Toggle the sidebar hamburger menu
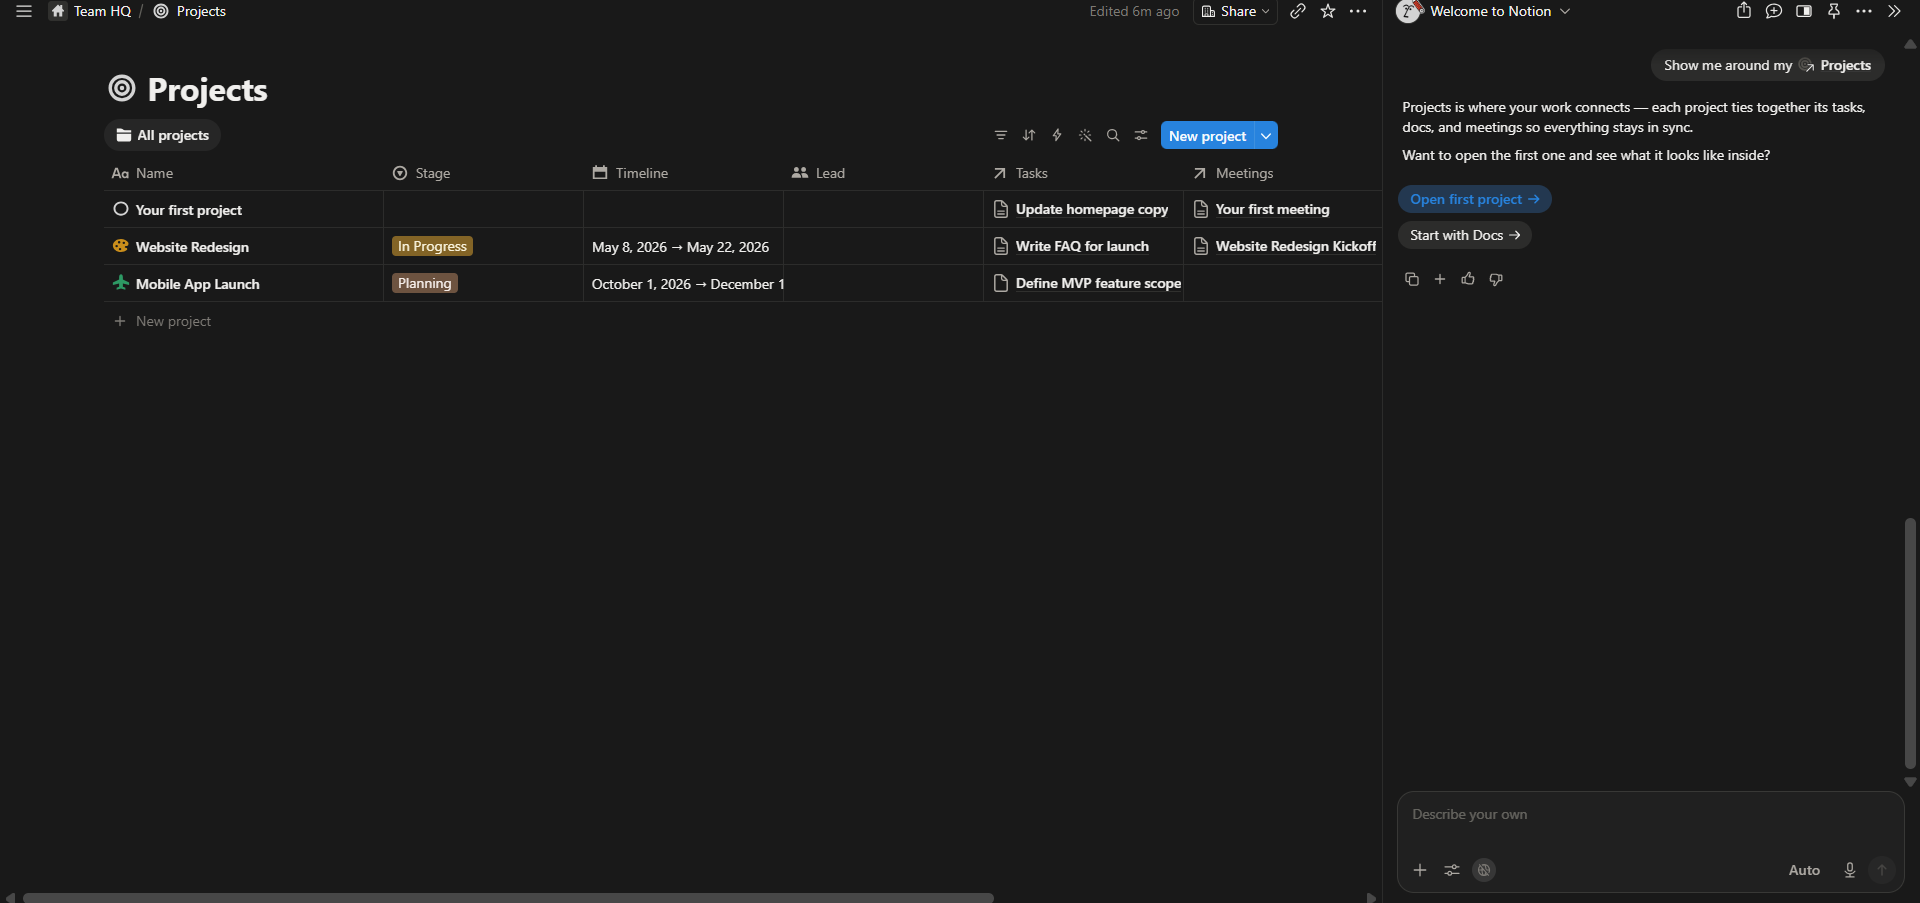This screenshot has width=1920, height=903. (x=24, y=11)
